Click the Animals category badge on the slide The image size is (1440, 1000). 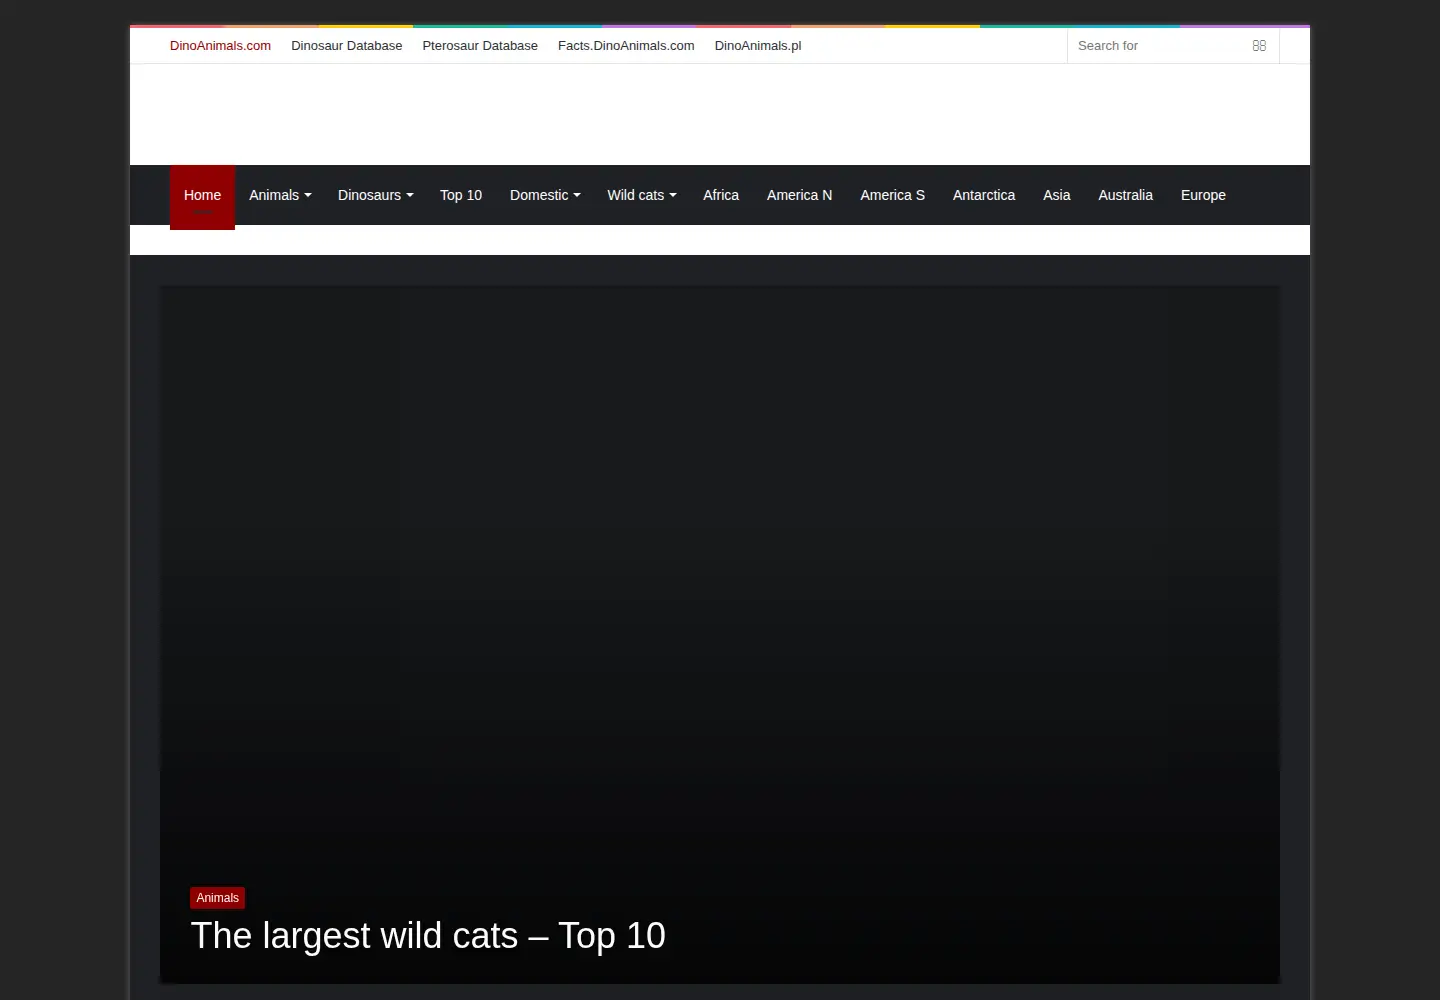[x=218, y=898]
